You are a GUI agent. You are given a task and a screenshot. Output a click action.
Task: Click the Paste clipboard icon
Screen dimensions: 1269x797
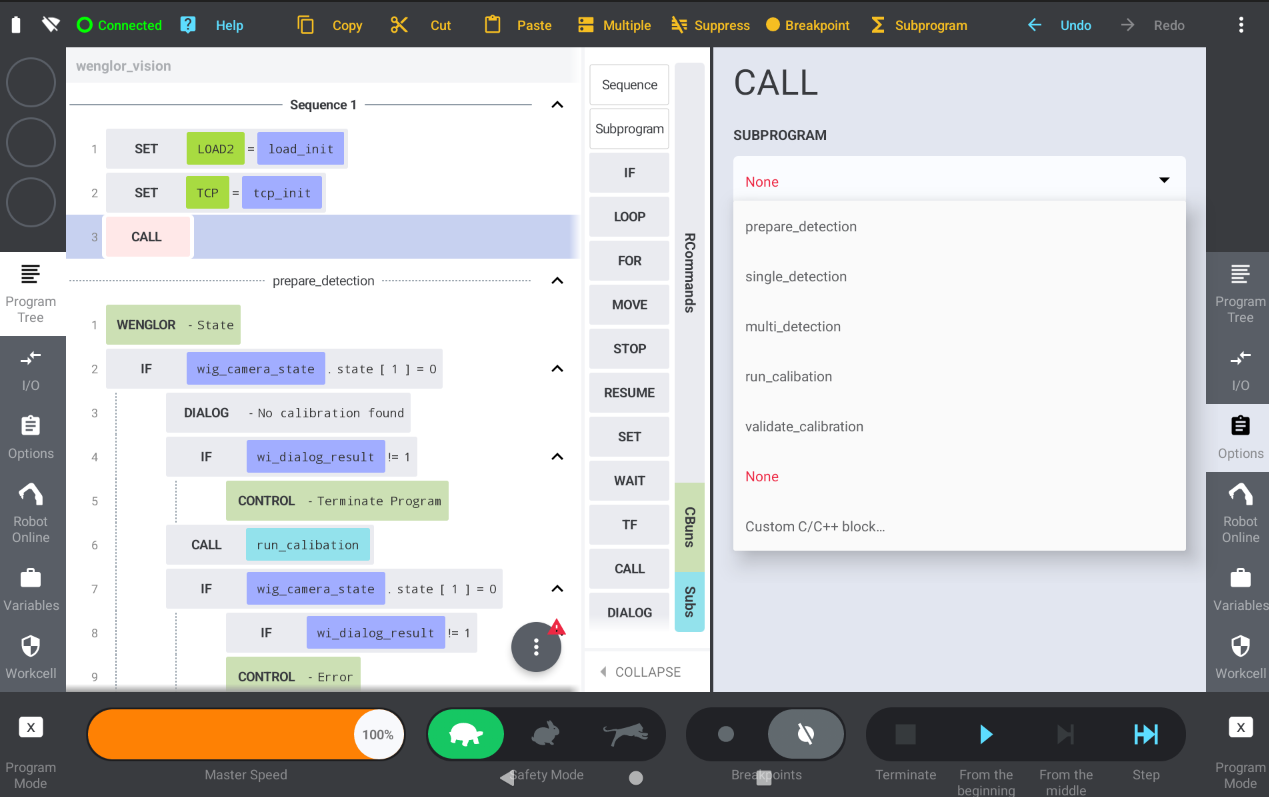pos(492,25)
